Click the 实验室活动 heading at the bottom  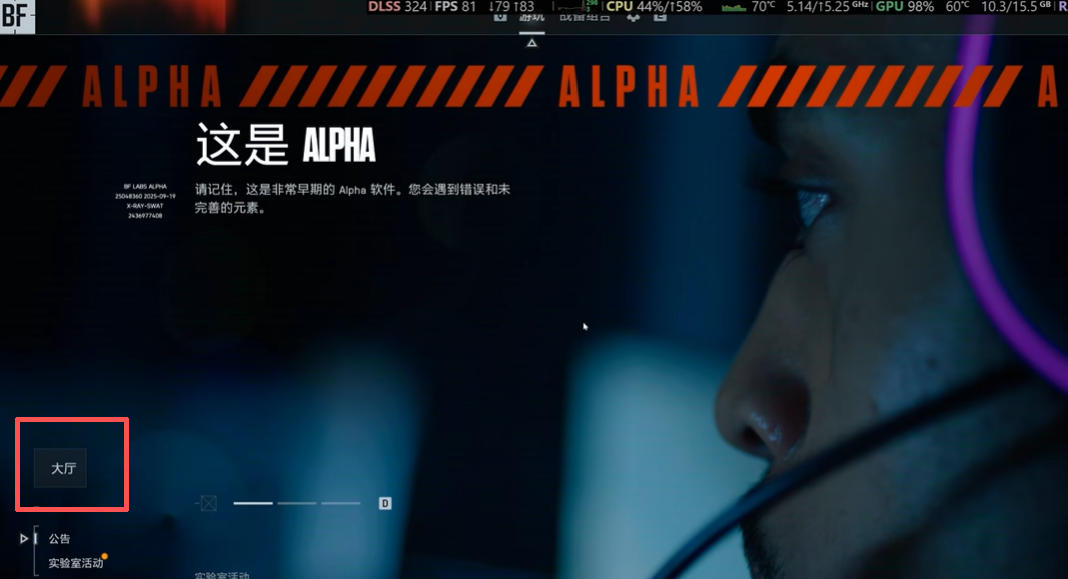[x=222, y=575]
